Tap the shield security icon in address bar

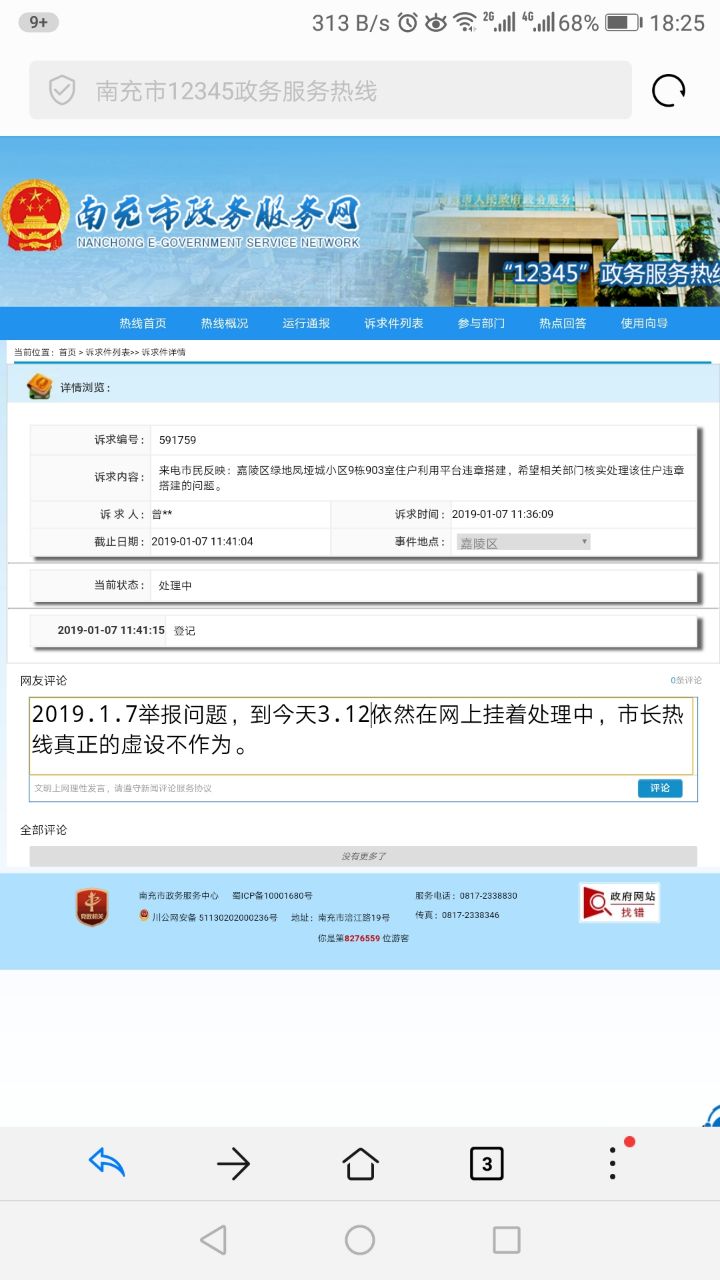click(x=62, y=91)
